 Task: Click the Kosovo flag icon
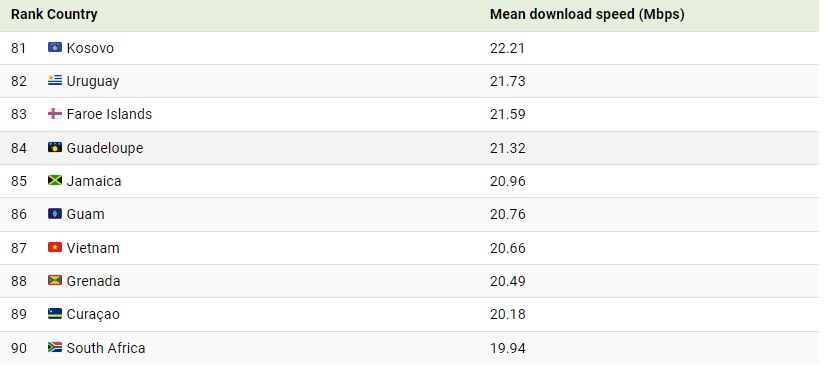click(x=55, y=47)
